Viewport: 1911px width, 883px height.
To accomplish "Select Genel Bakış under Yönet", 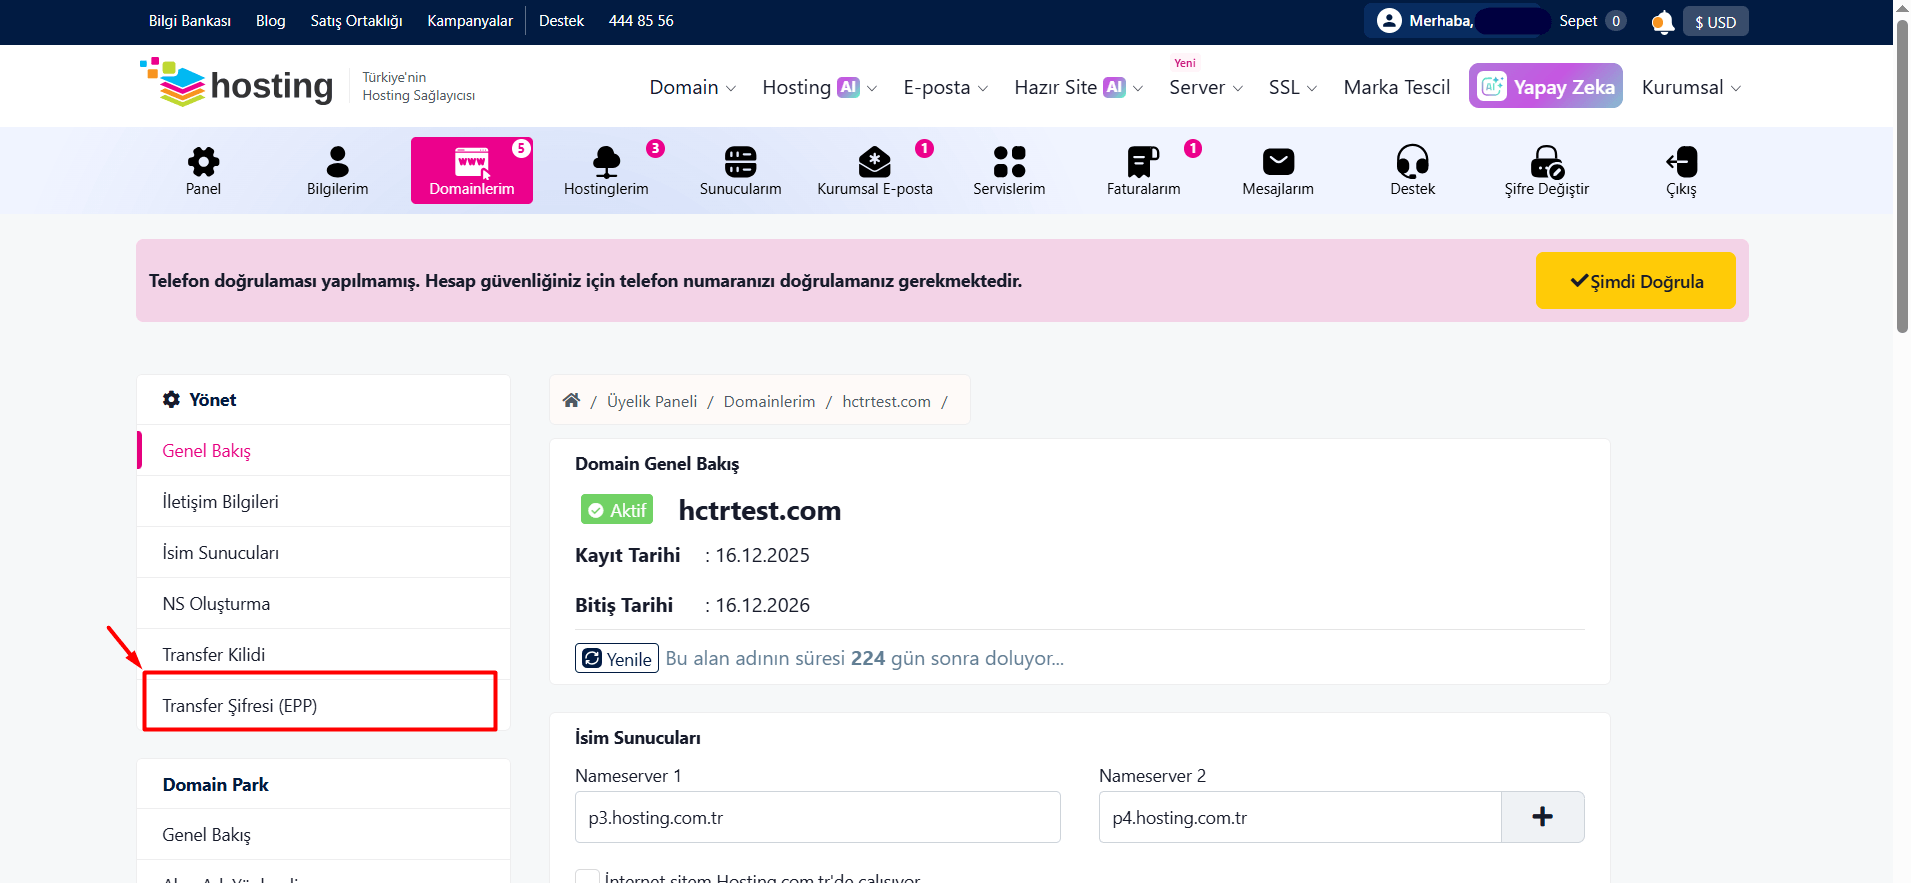I will pos(323,450).
